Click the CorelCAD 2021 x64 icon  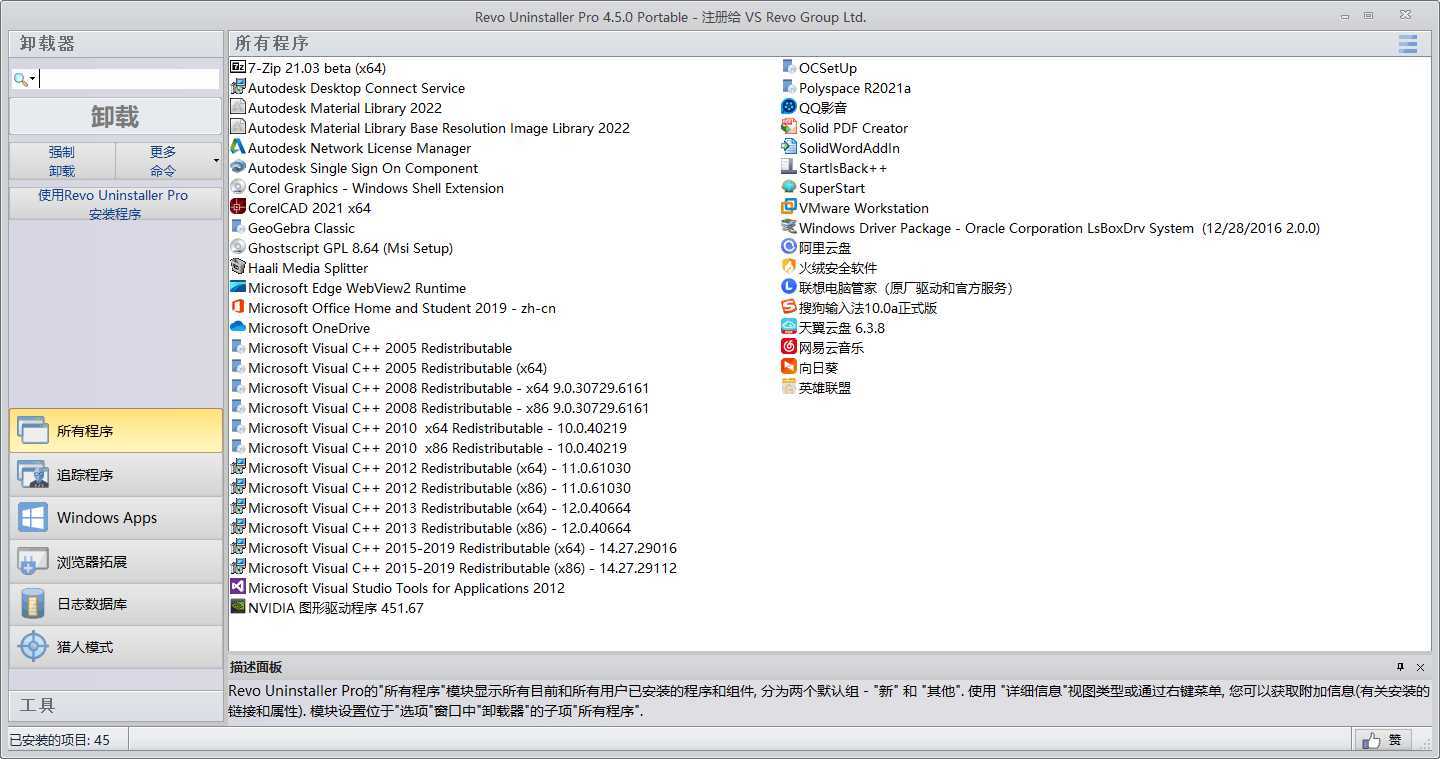tap(238, 207)
